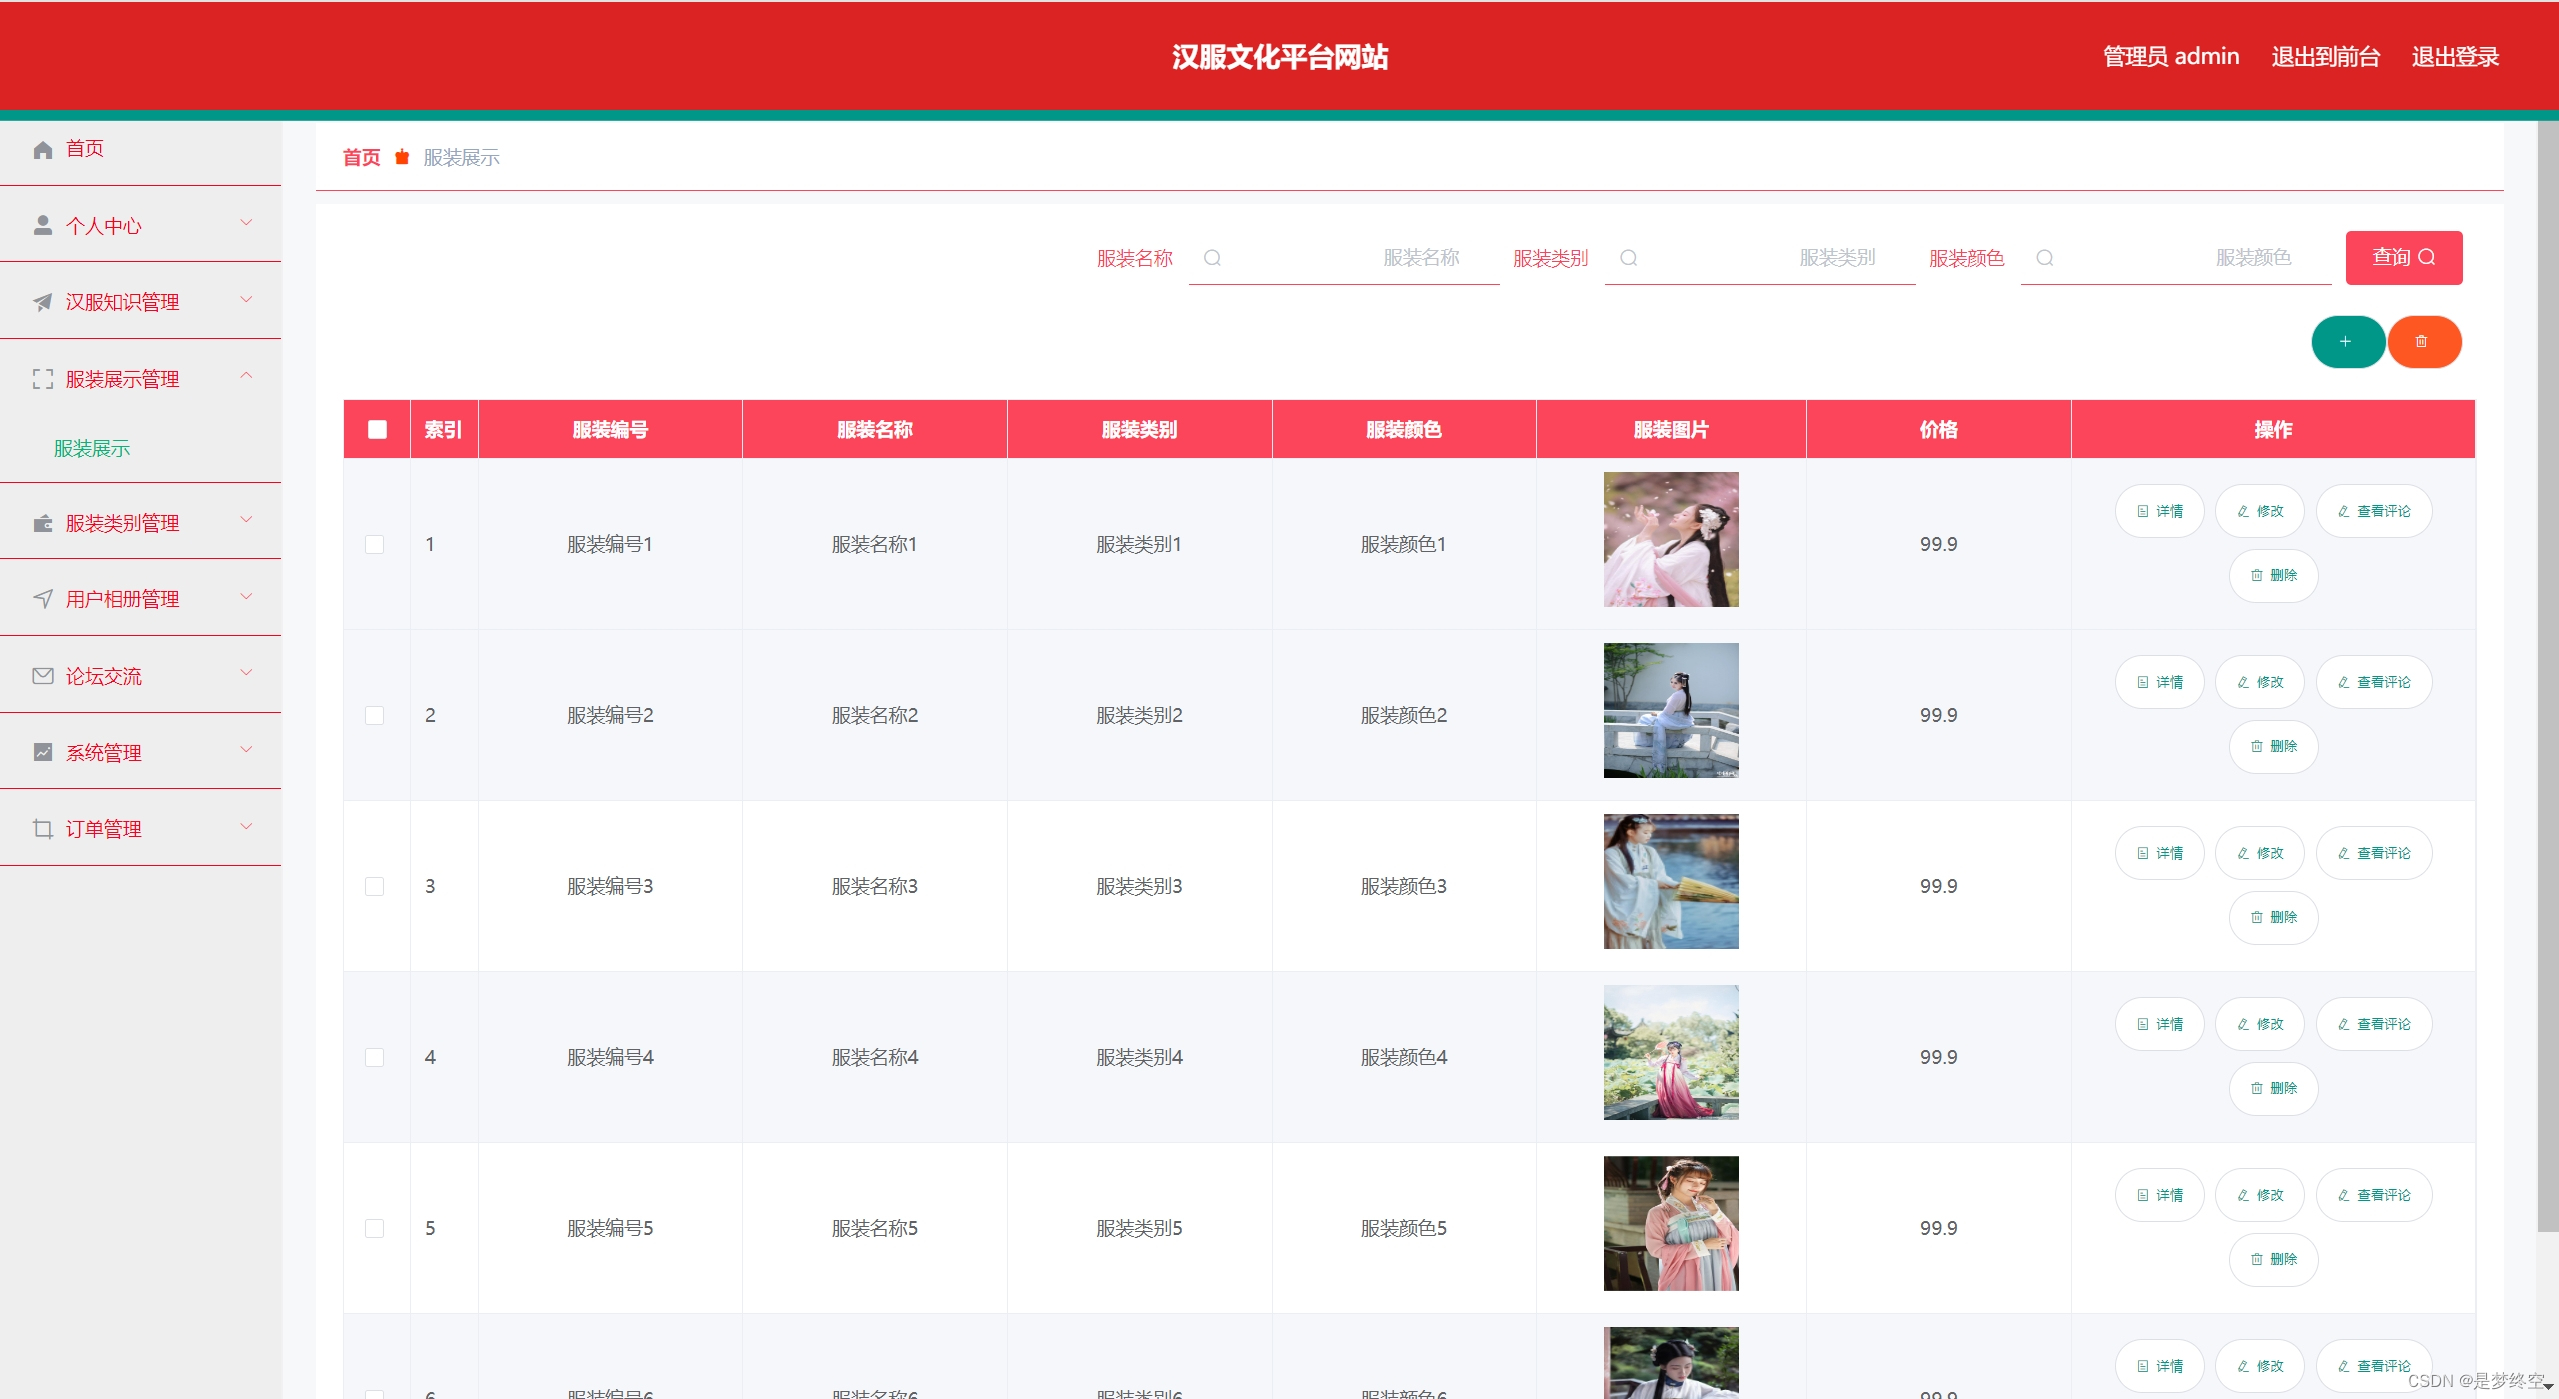Click 修改 for row 服装编号1
Screen dimensions: 2559x1399
click(x=2259, y=511)
